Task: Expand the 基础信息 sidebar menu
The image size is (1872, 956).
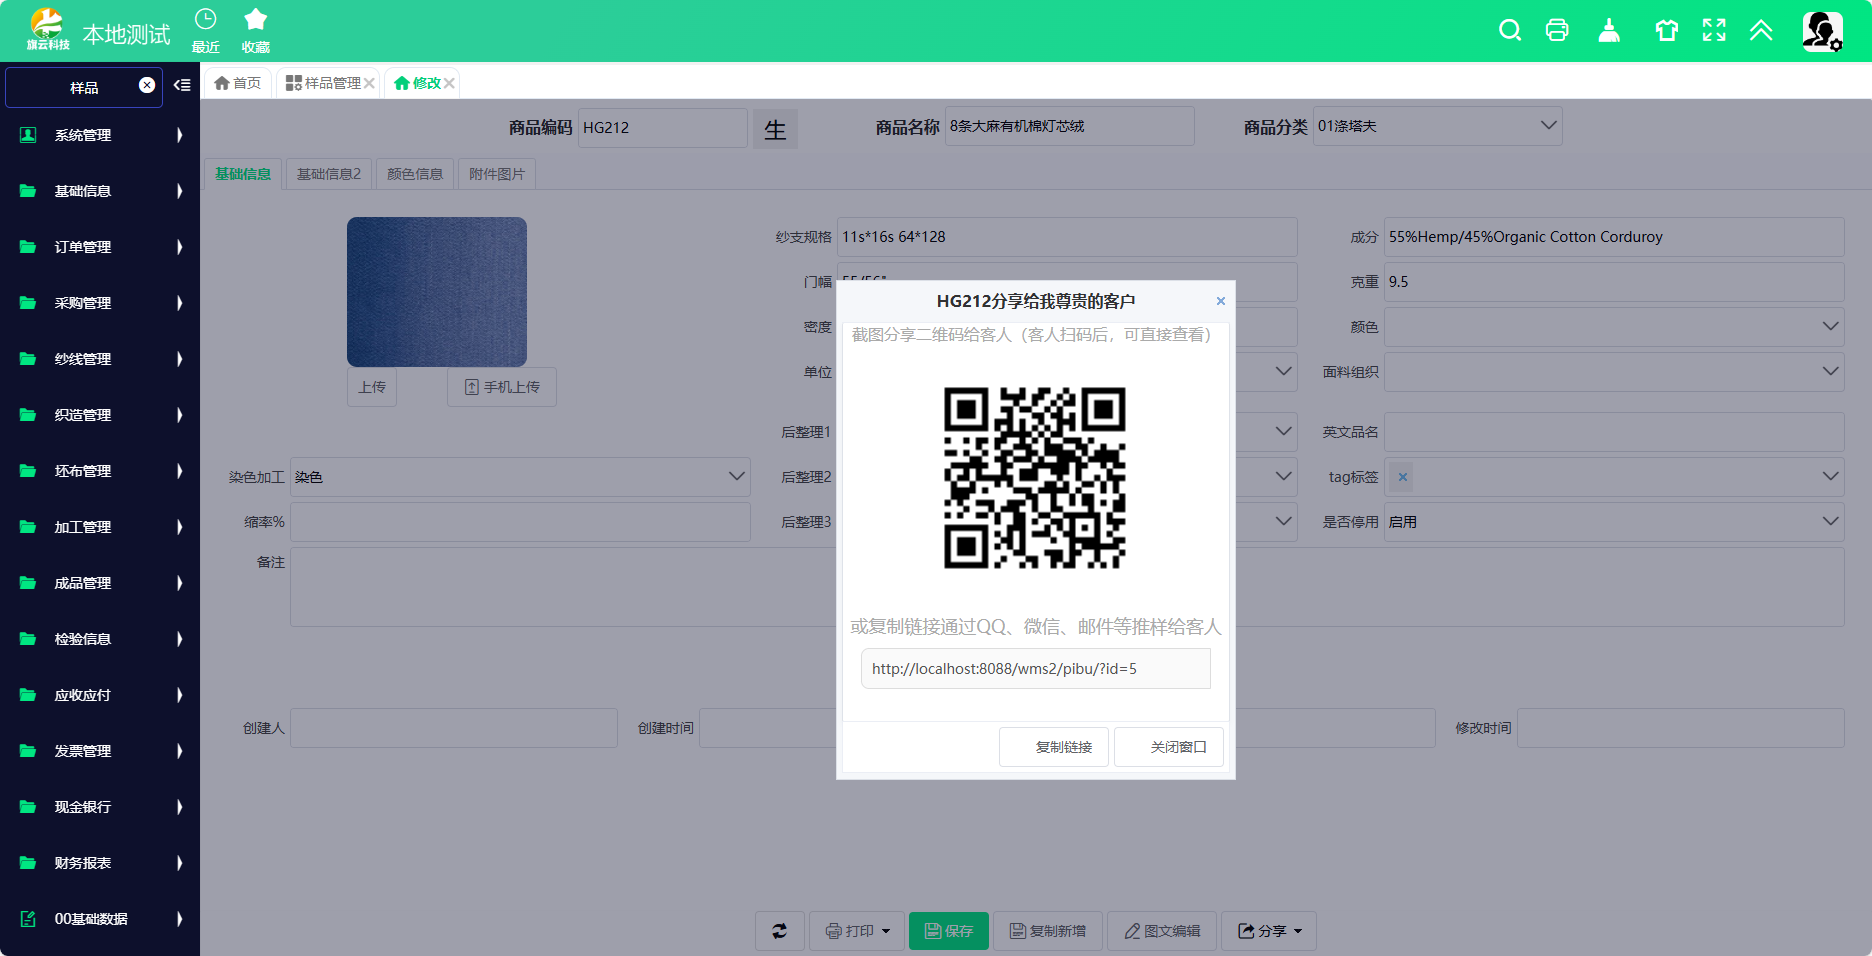Action: point(100,191)
